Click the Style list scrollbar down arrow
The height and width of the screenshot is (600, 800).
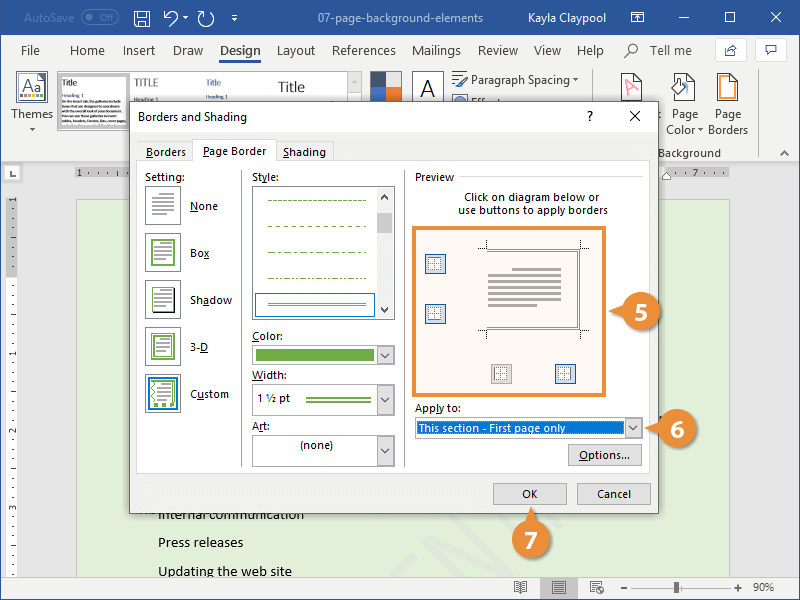pyautogui.click(x=384, y=307)
